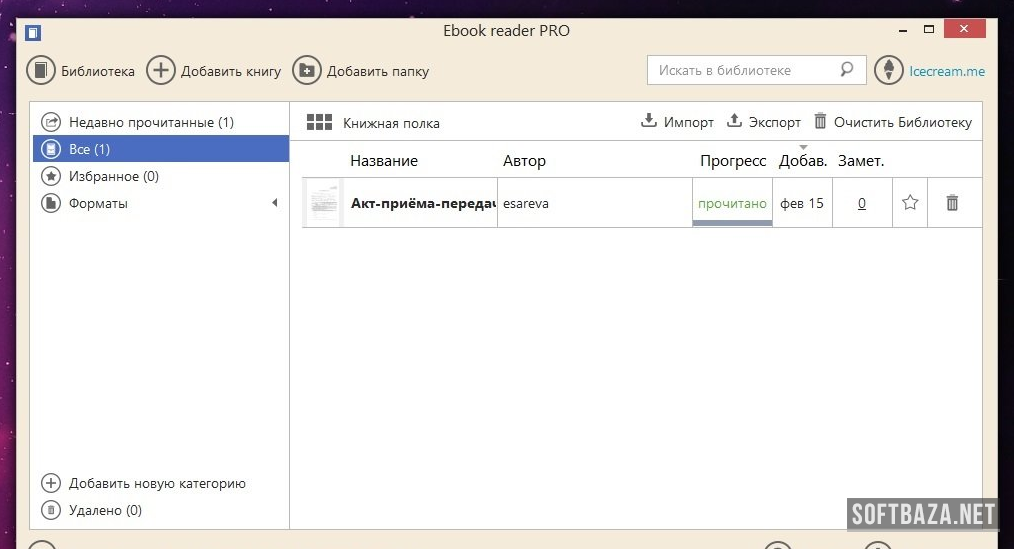Click the Icecream logo icon
Viewport: 1014px width, 549px height.
click(x=888, y=70)
